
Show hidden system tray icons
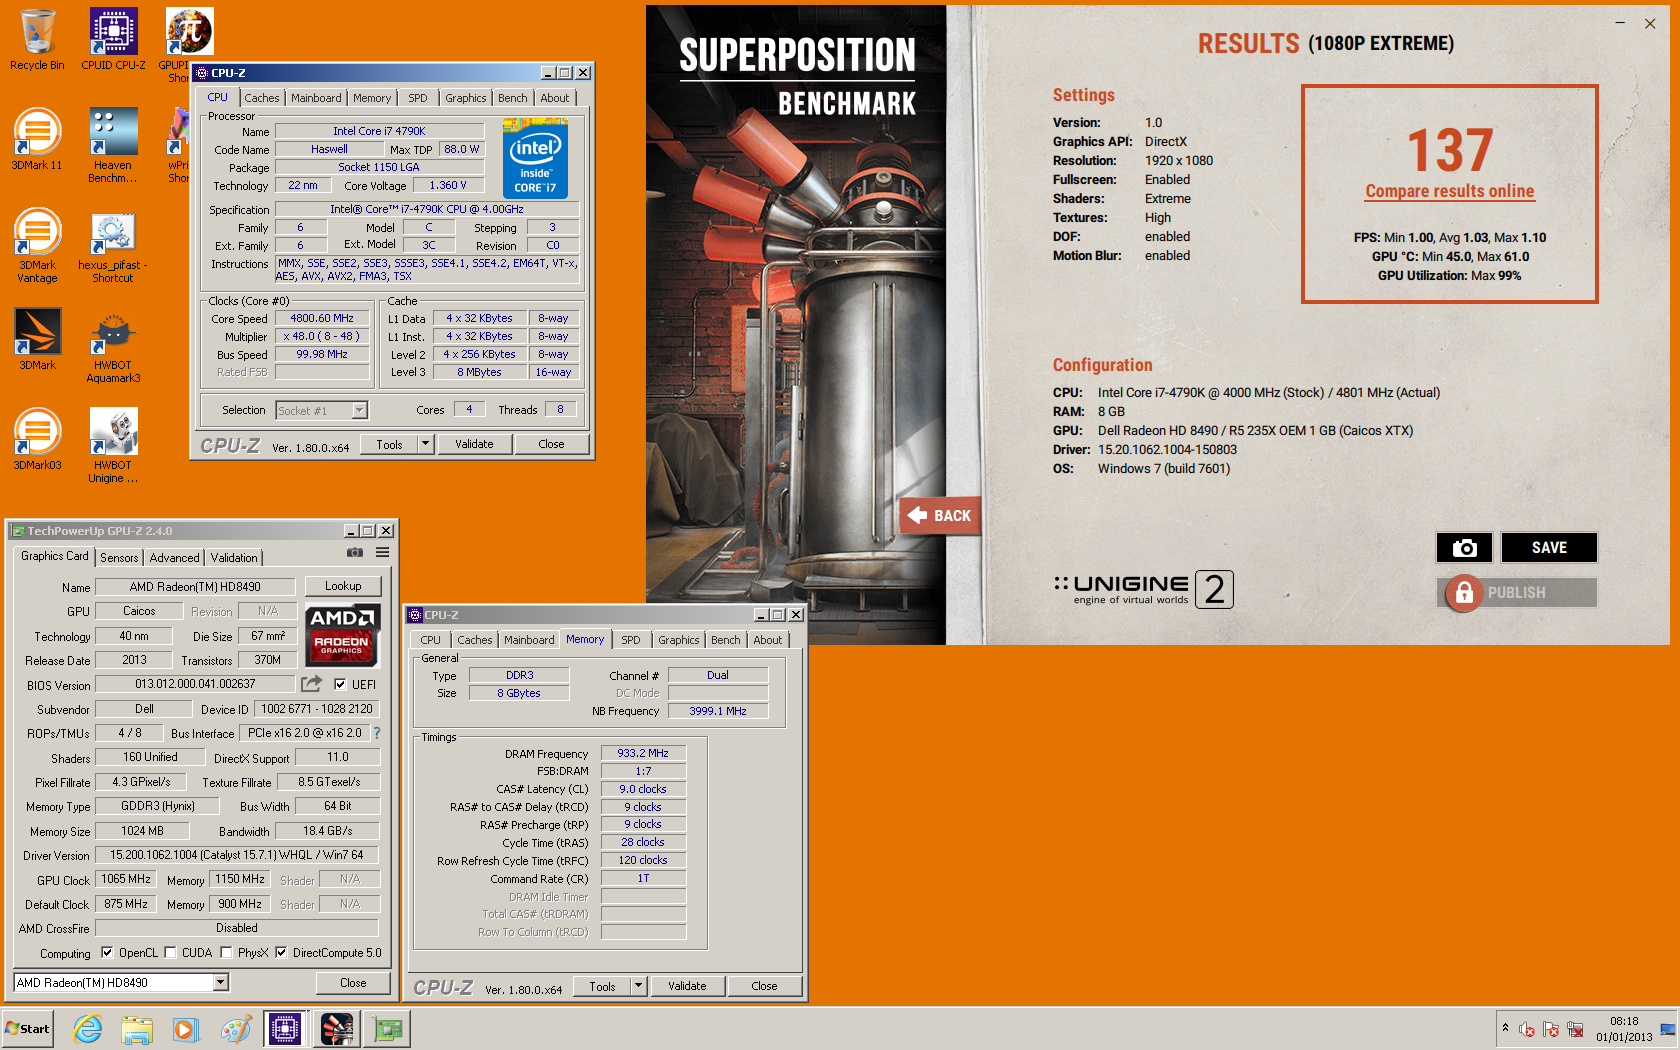point(1505,1028)
